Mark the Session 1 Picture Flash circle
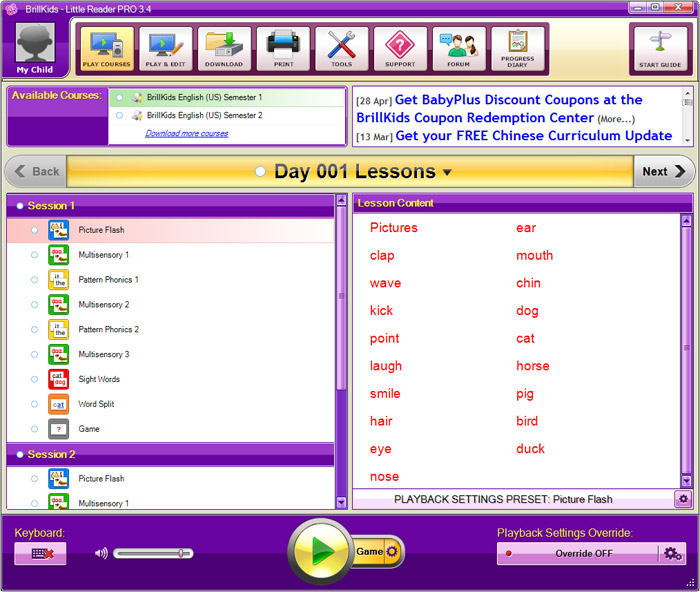Screen dimensions: 700x592 coord(34,230)
